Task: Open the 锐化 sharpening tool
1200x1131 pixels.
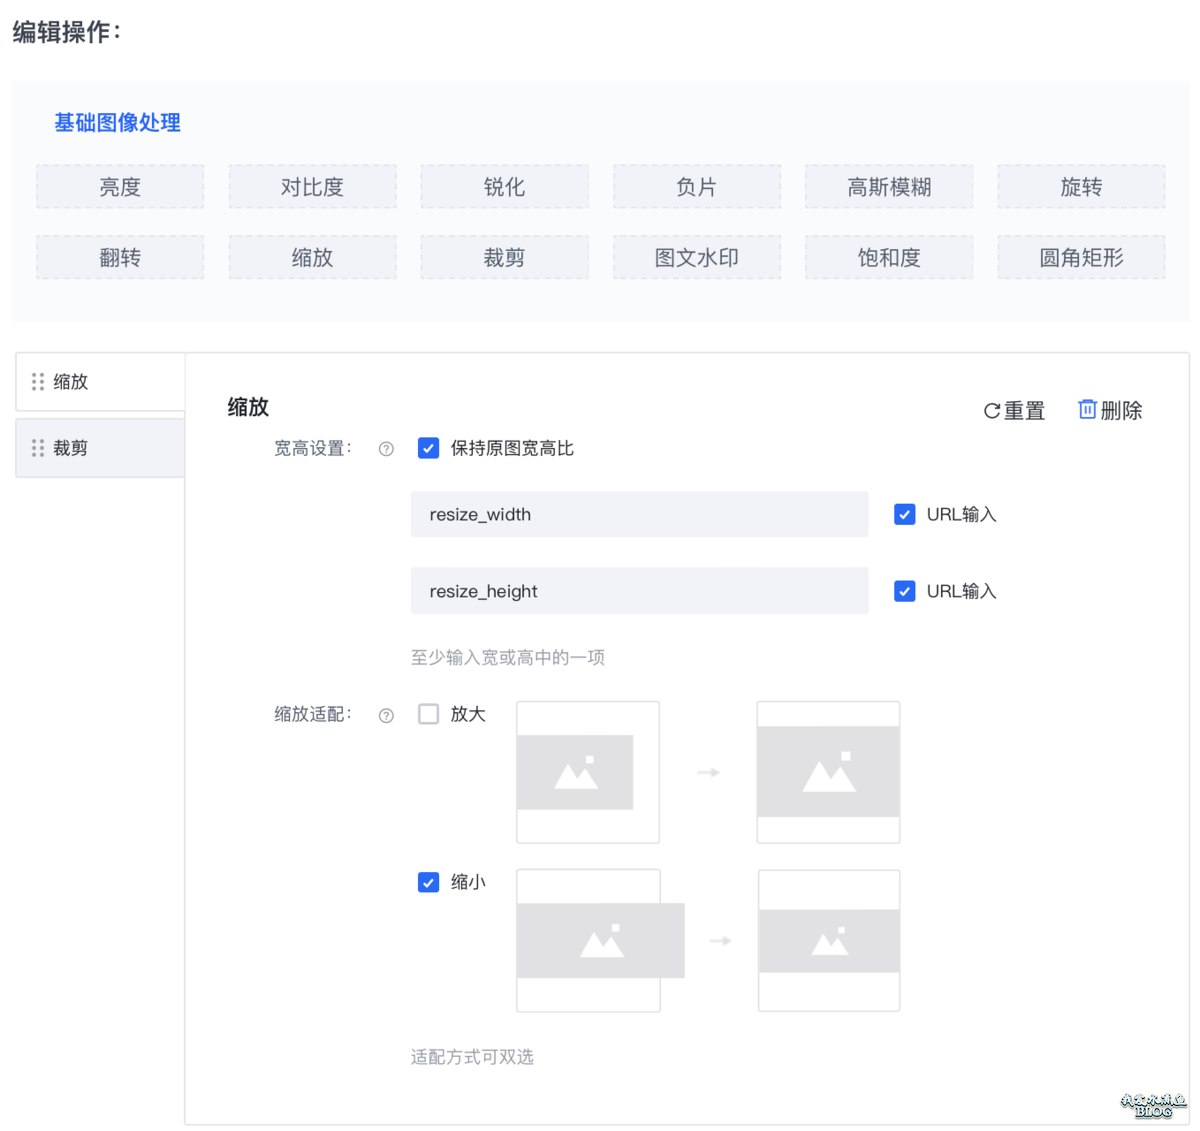Action: point(504,186)
